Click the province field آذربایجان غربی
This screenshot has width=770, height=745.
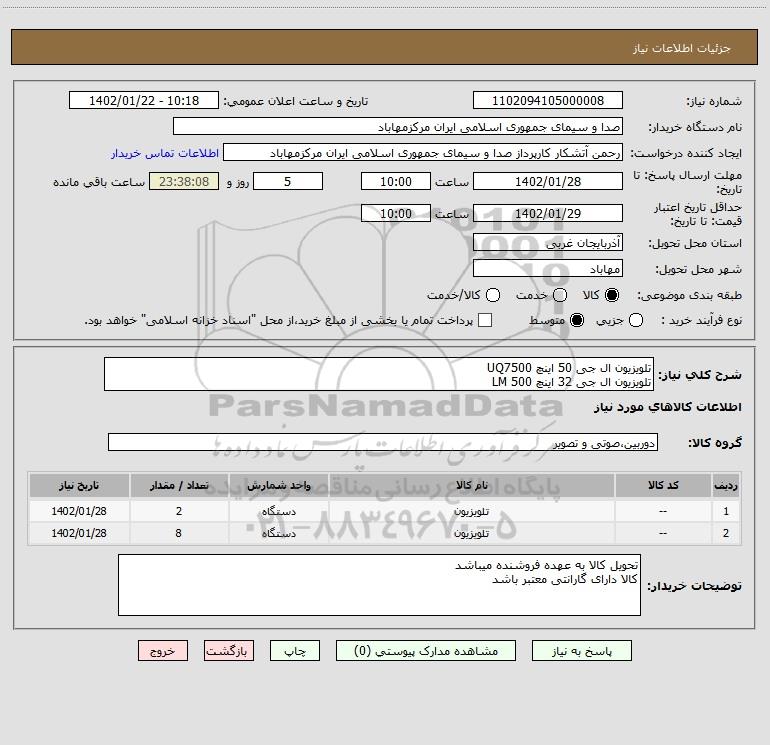[x=548, y=242]
